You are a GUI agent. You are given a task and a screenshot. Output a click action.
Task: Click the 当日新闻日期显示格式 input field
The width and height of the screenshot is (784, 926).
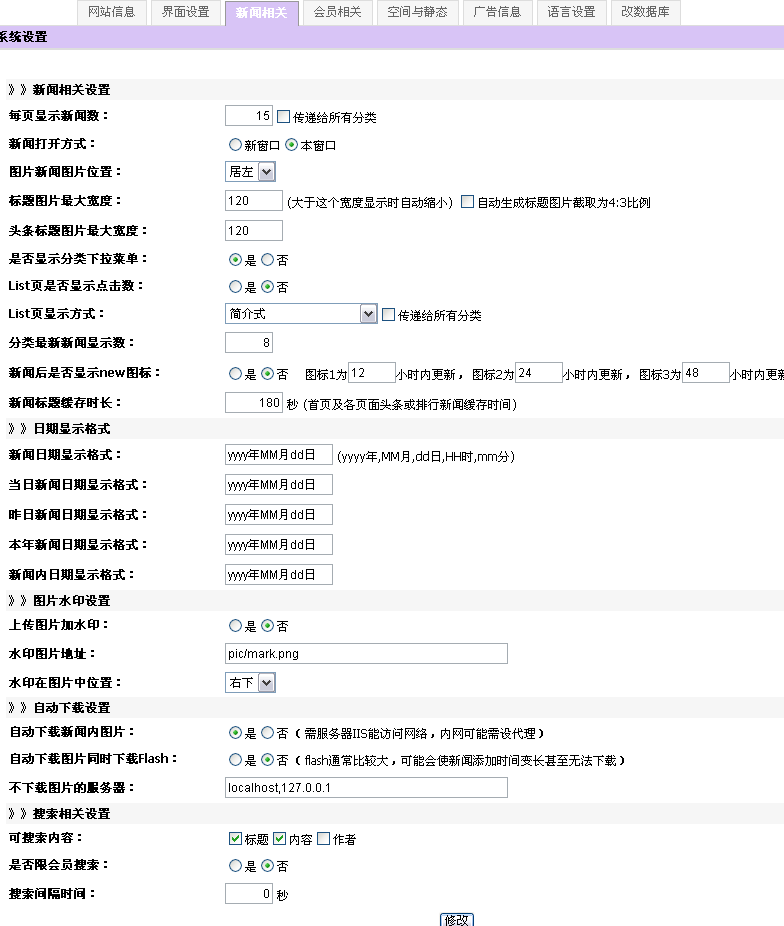[x=279, y=485]
